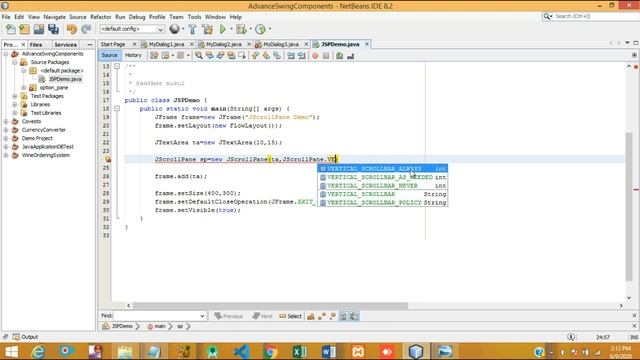This screenshot has width=640, height=360.
Task: Open Internet Explorer from the taskbar
Action: click(38, 351)
